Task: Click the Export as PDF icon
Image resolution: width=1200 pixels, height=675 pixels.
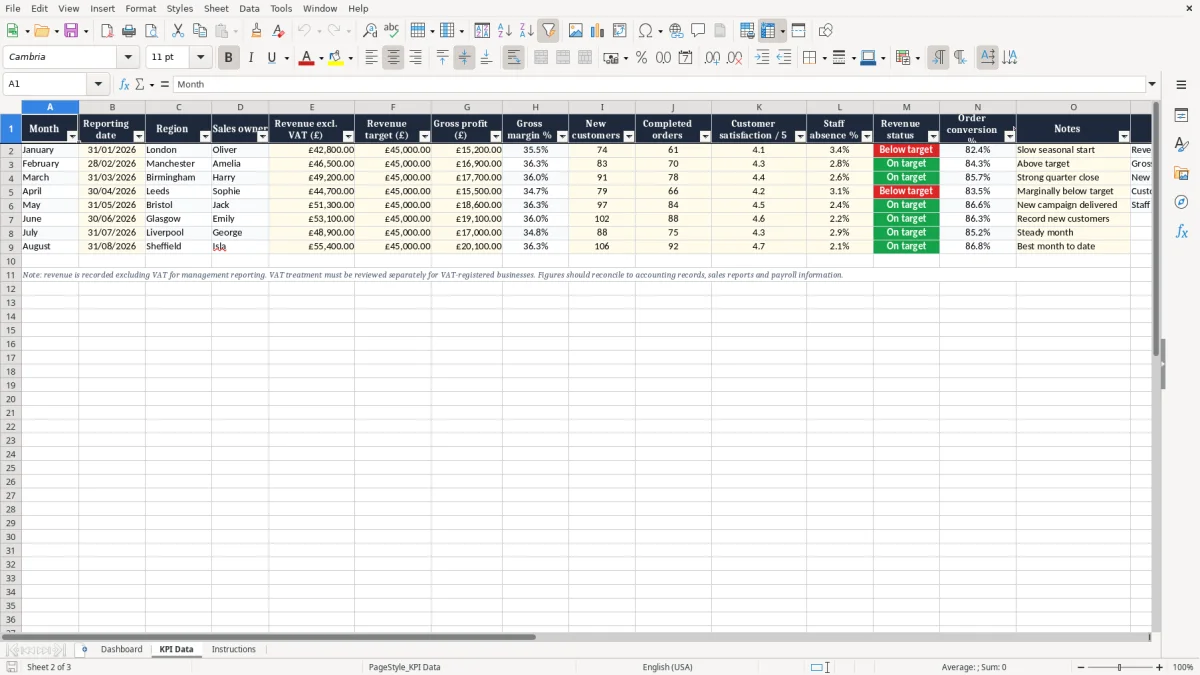Action: (107, 31)
